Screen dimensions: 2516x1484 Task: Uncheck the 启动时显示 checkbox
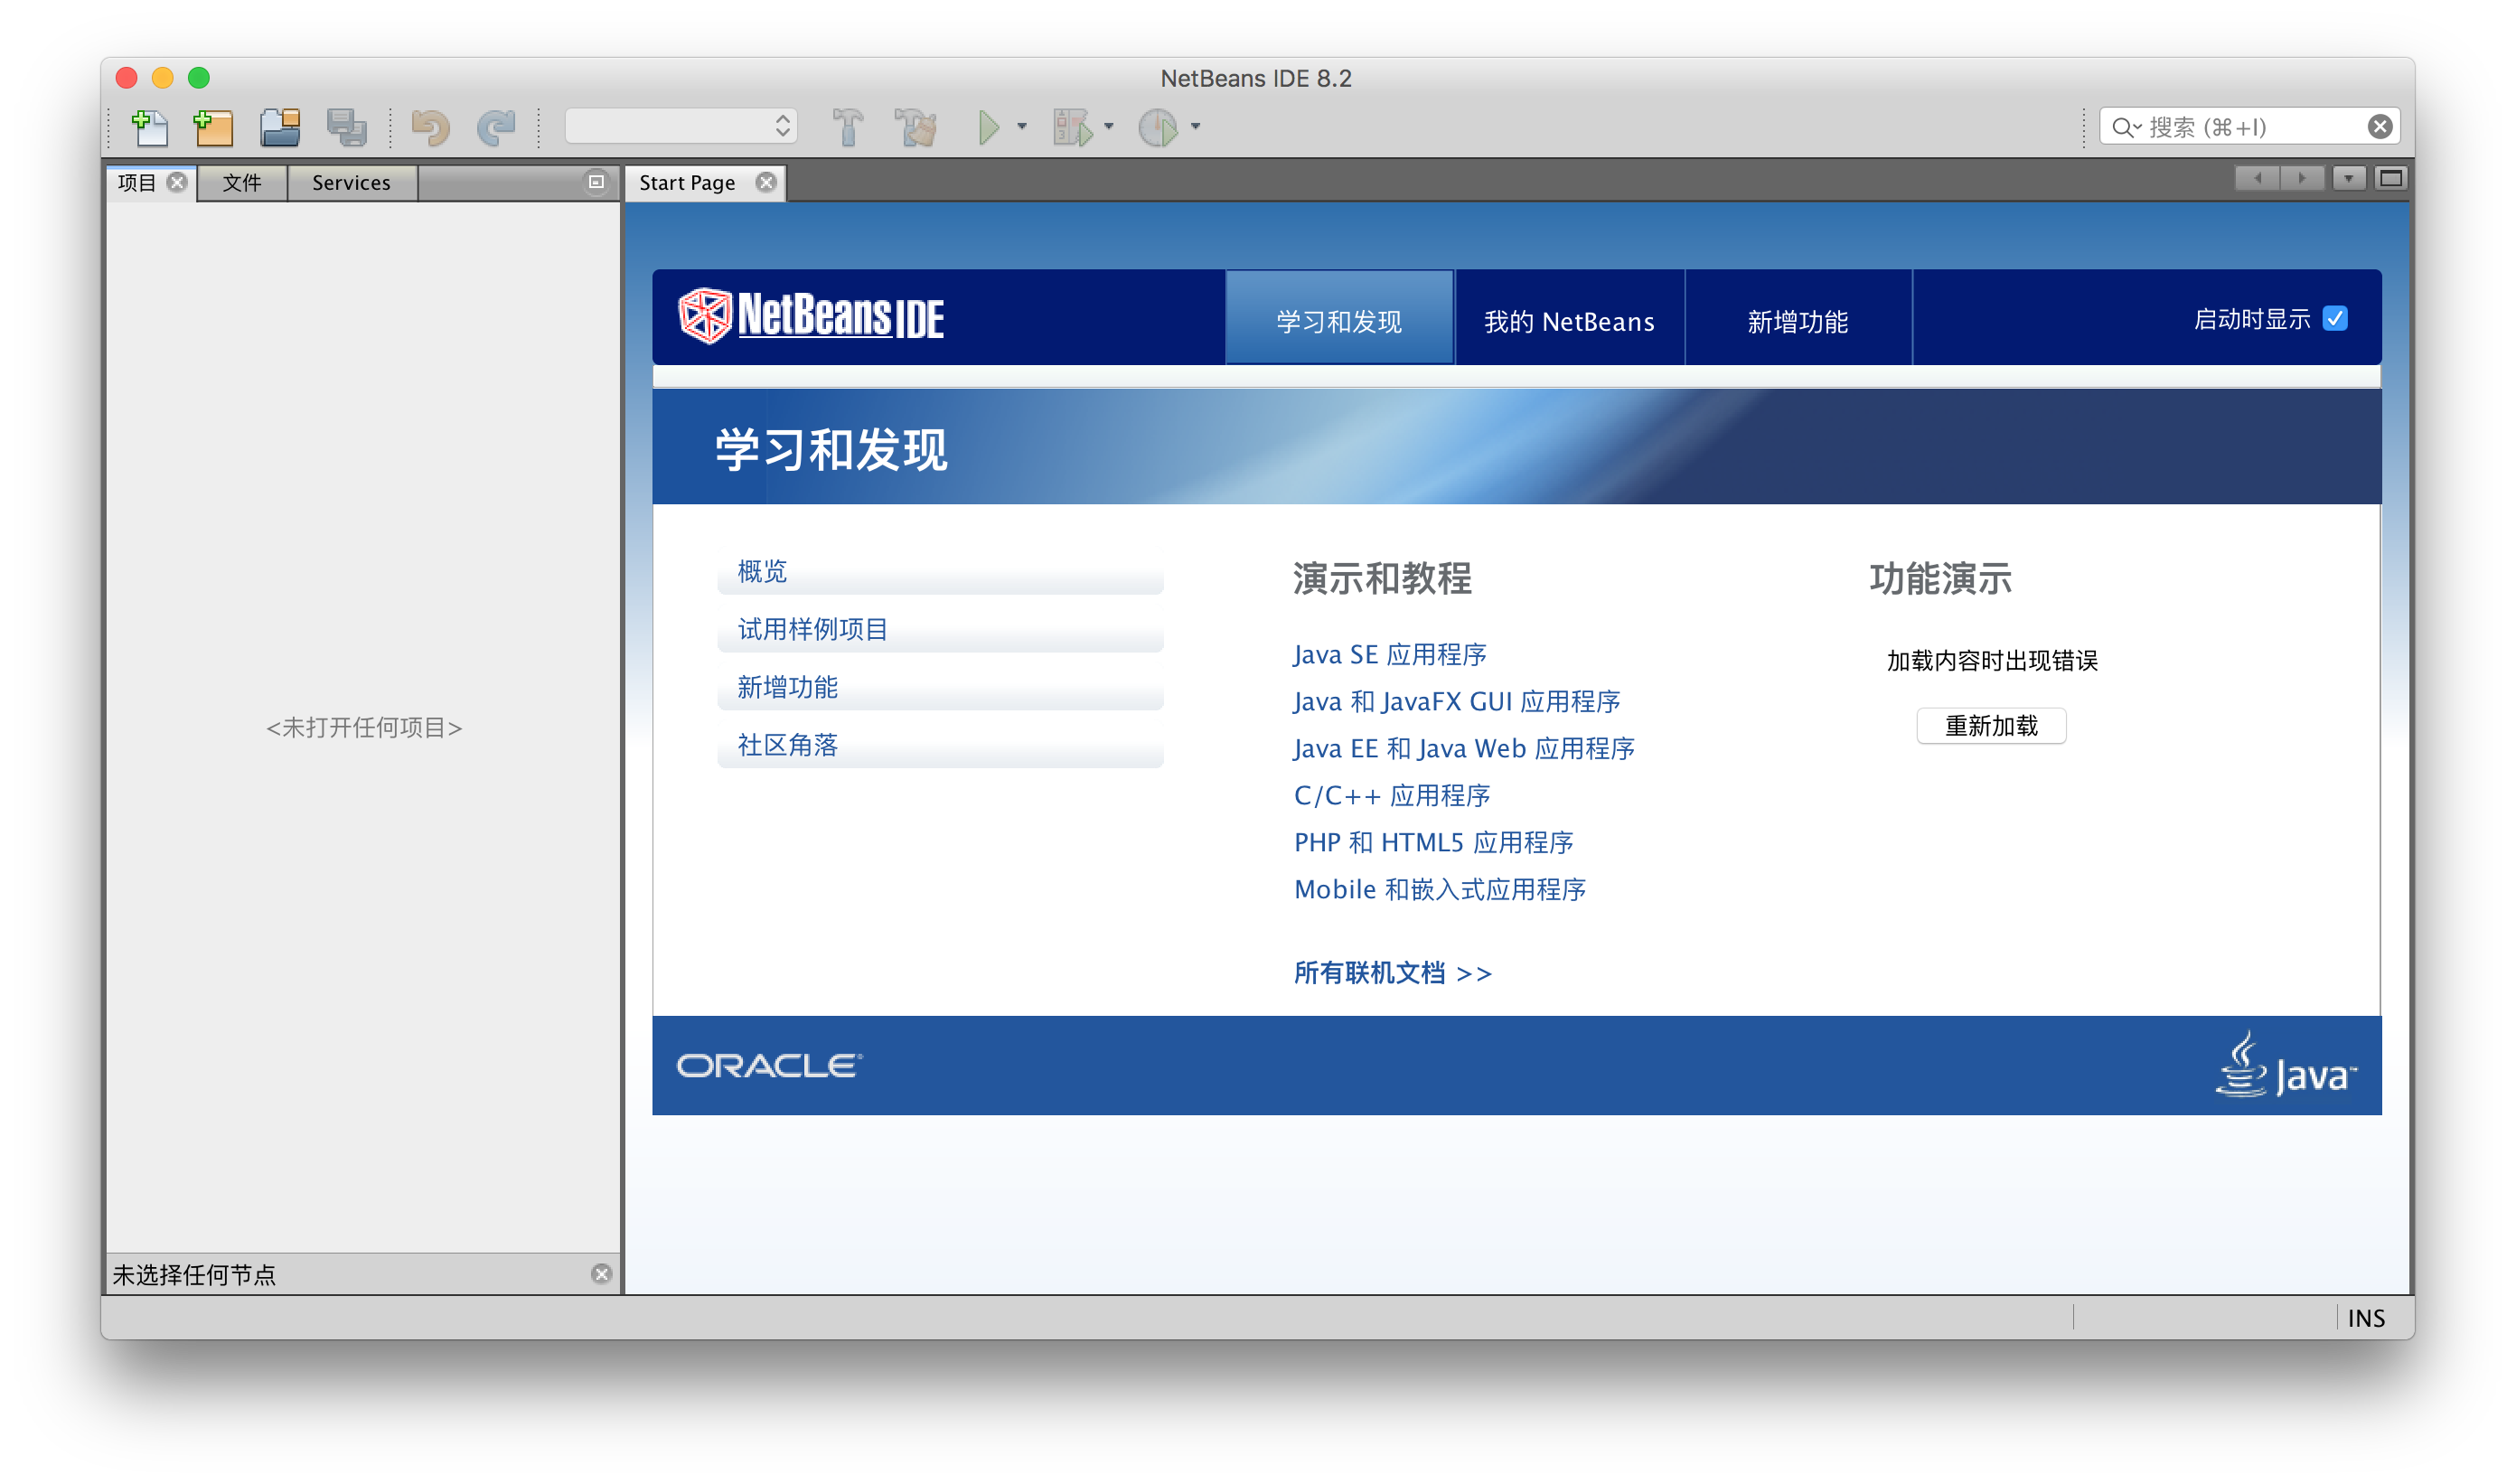point(2335,318)
